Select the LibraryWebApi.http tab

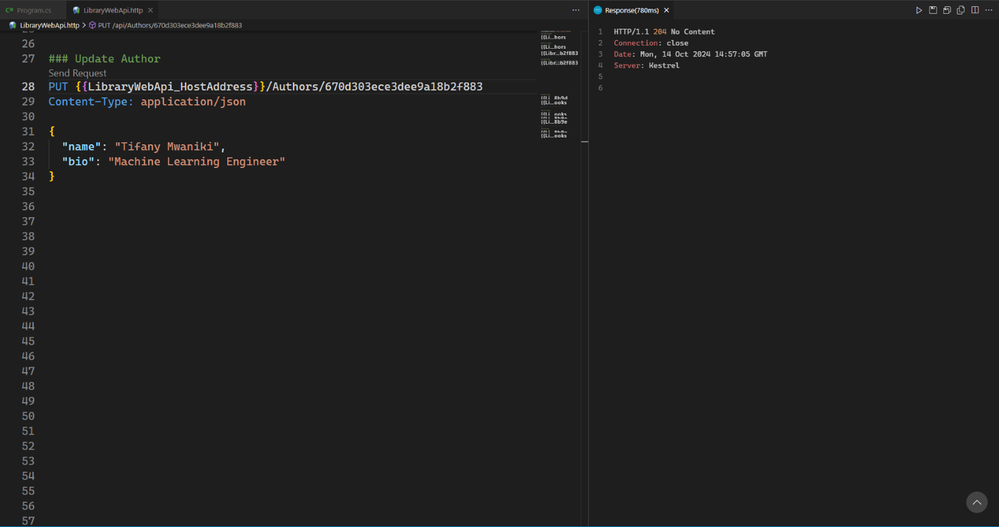point(112,10)
